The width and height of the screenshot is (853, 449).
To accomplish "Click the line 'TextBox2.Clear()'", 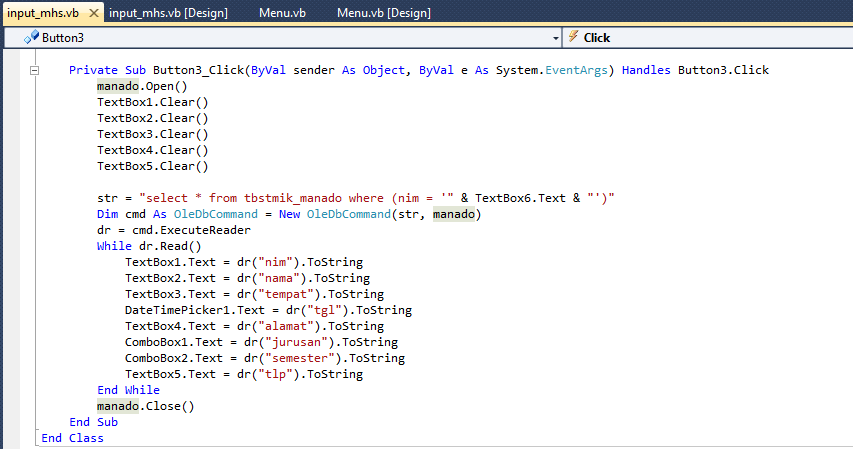I will pyautogui.click(x=153, y=118).
